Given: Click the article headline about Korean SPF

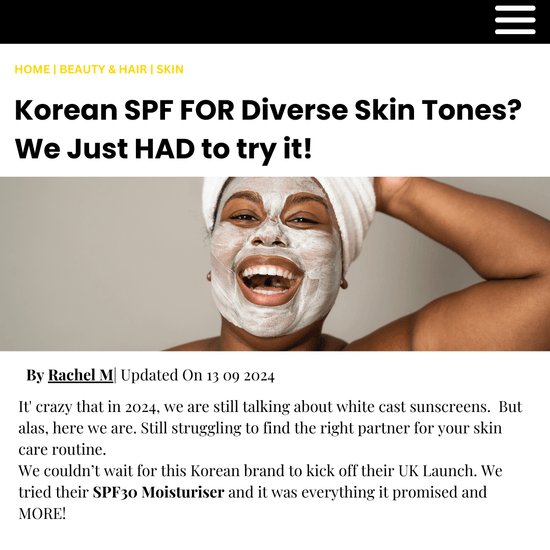Looking at the screenshot, I should 268,129.
